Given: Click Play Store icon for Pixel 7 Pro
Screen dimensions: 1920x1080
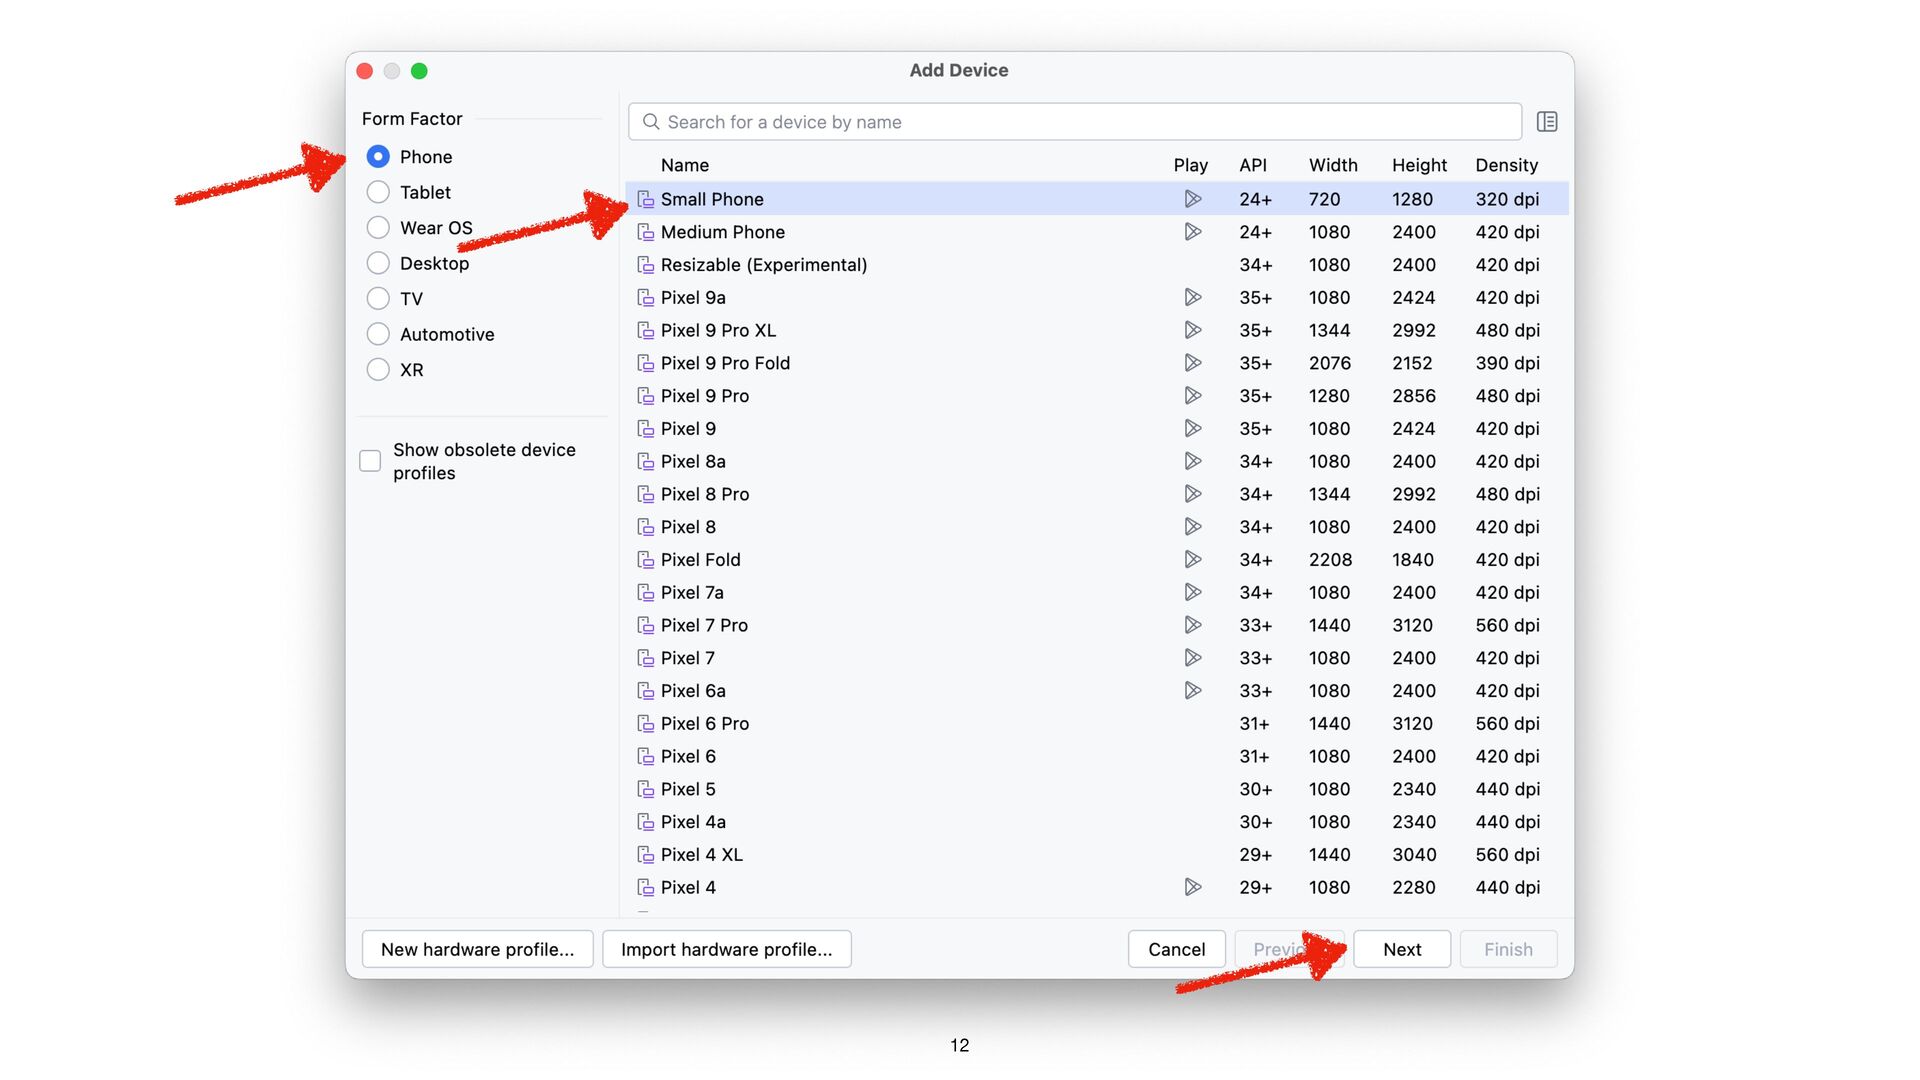Looking at the screenshot, I should (x=1192, y=625).
